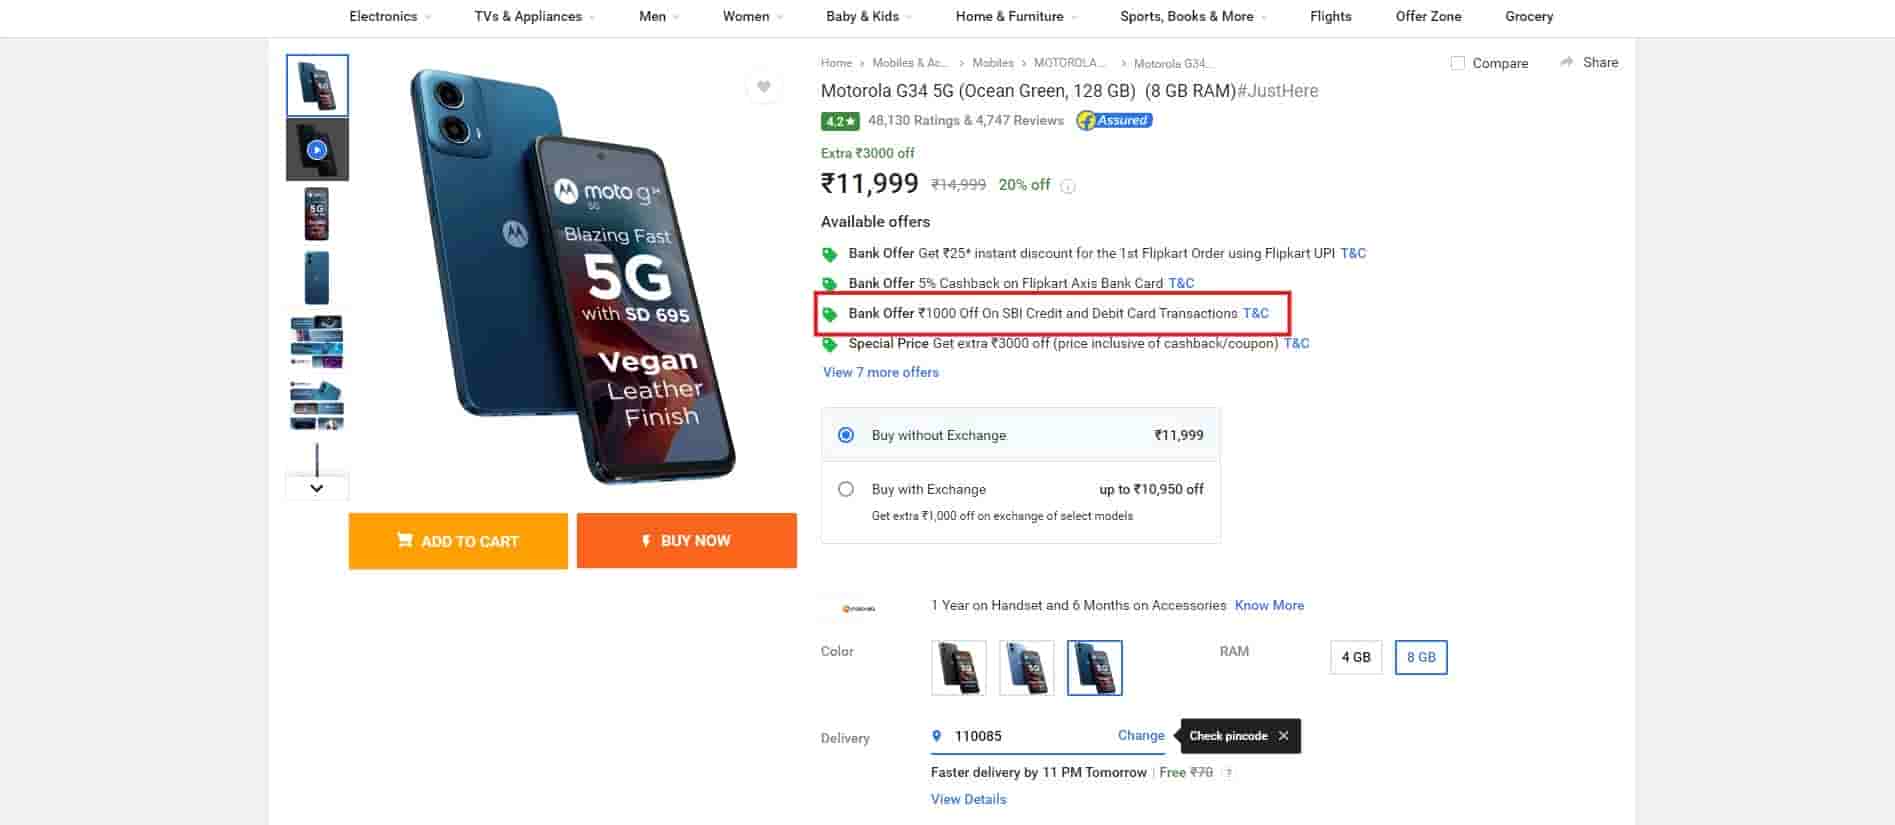Expand View 7 more offers
This screenshot has height=825, width=1895.
point(881,372)
